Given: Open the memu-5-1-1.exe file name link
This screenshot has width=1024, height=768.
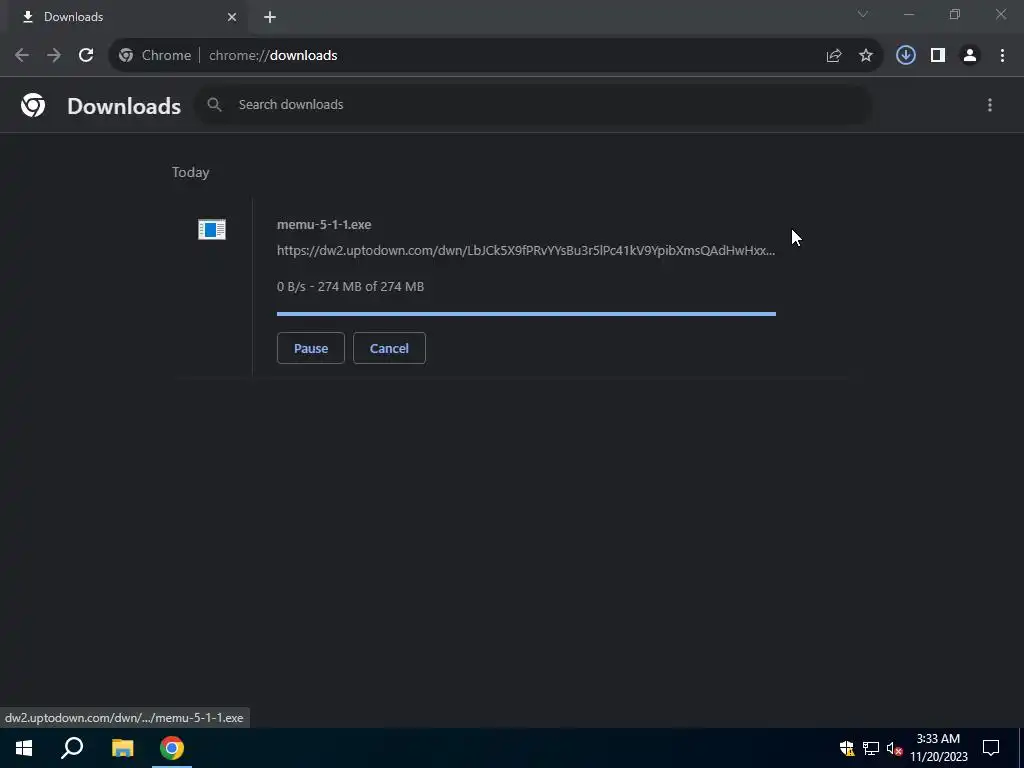Looking at the screenshot, I should point(324,225).
